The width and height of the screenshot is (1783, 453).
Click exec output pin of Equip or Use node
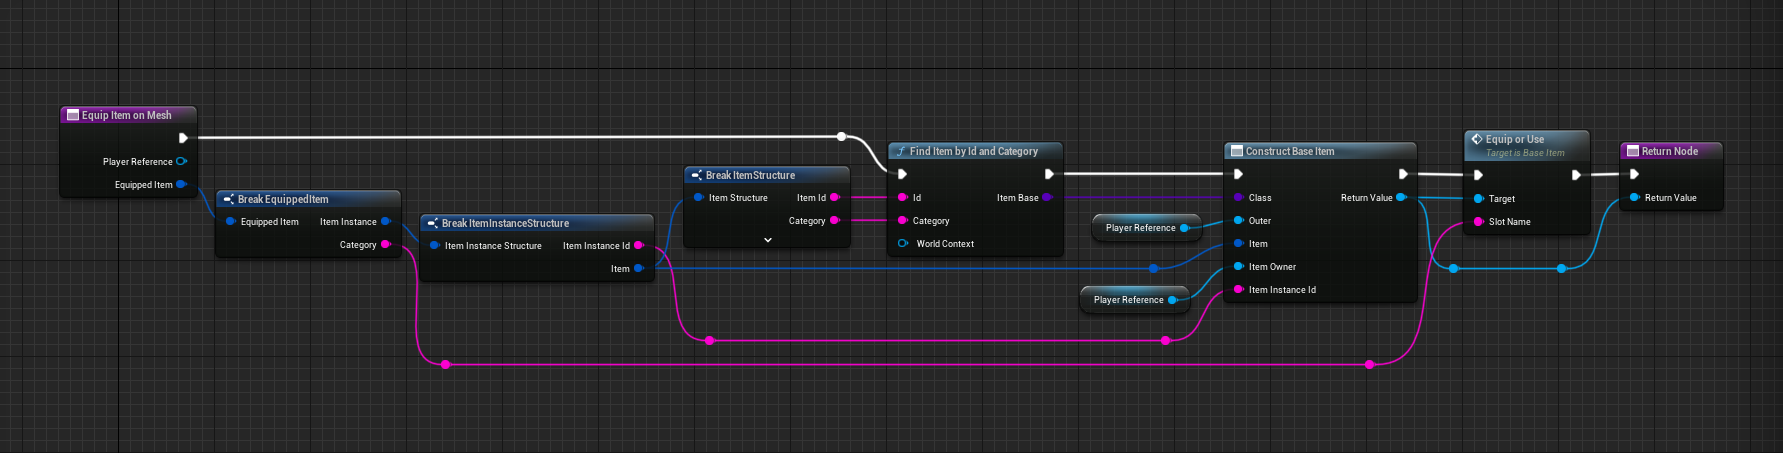[1576, 175]
